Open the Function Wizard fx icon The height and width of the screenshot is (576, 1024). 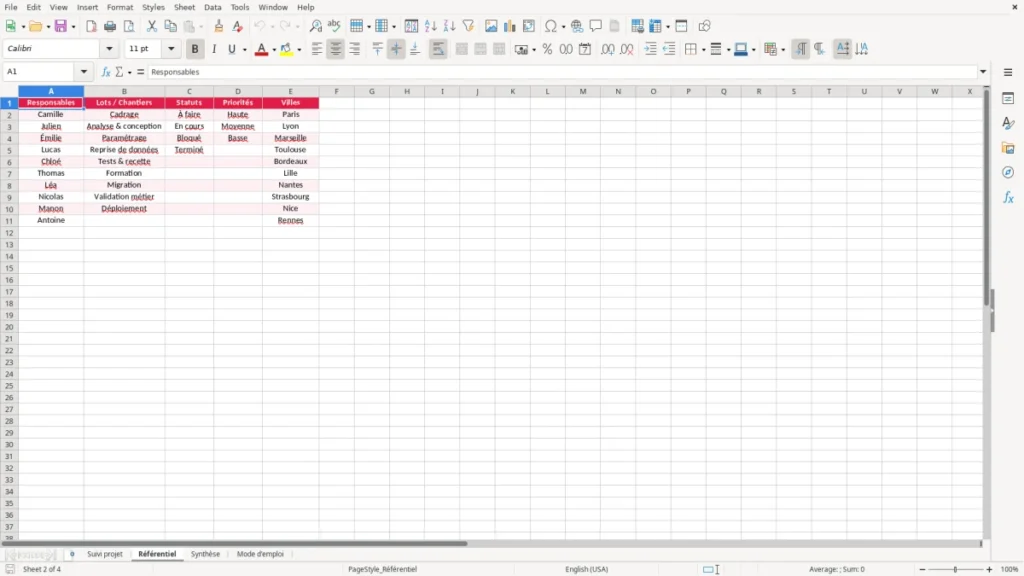[106, 72]
